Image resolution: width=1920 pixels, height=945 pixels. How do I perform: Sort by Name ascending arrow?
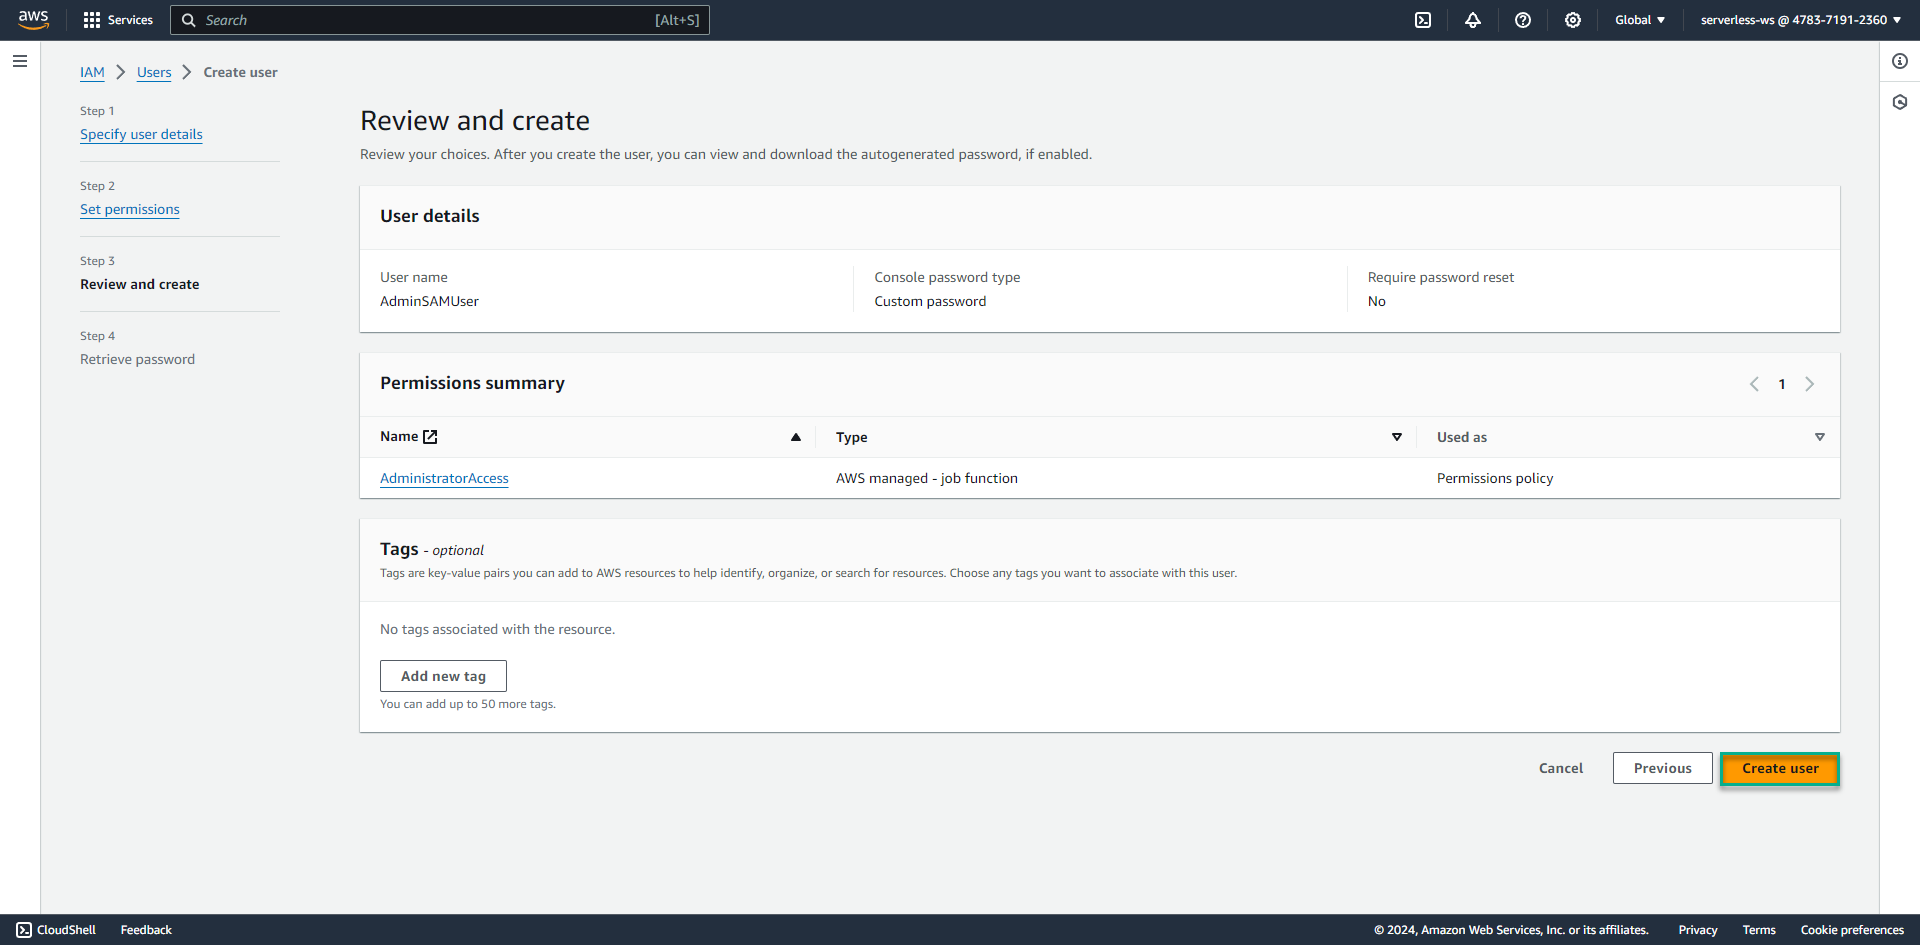[x=796, y=437]
